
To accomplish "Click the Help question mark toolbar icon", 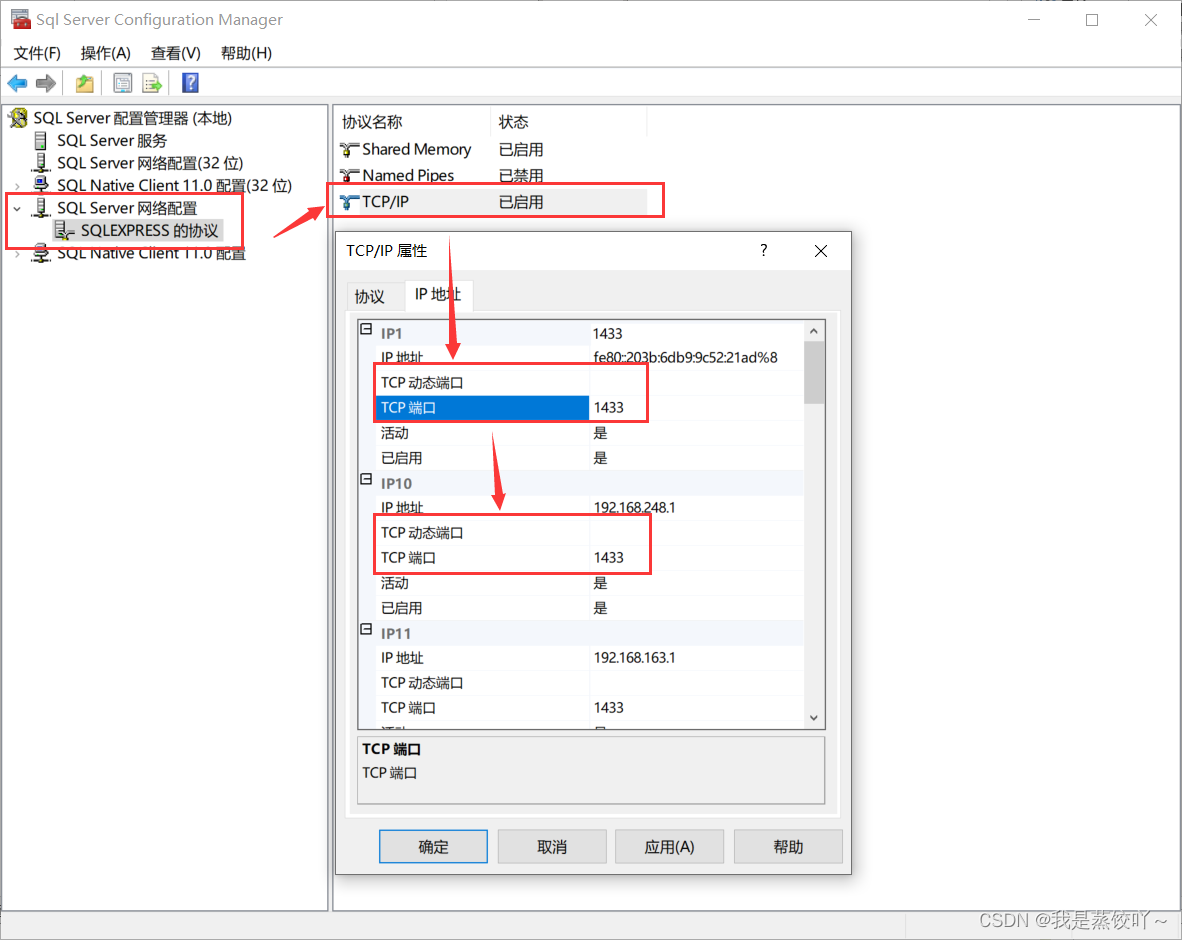I will click(x=190, y=83).
